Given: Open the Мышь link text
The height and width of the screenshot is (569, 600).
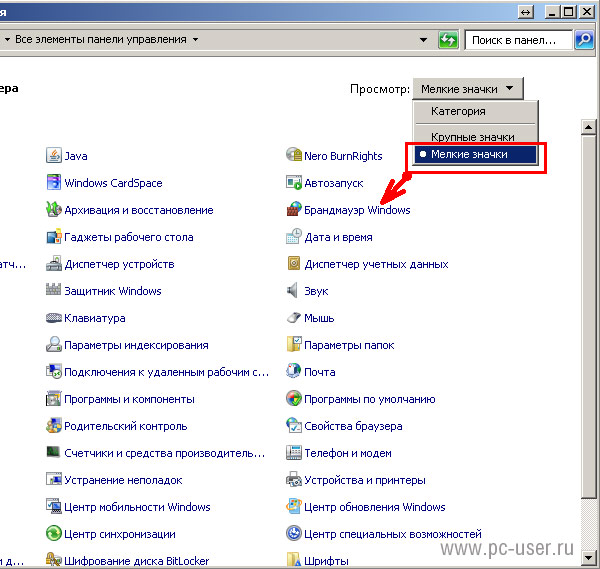Looking at the screenshot, I should [319, 318].
